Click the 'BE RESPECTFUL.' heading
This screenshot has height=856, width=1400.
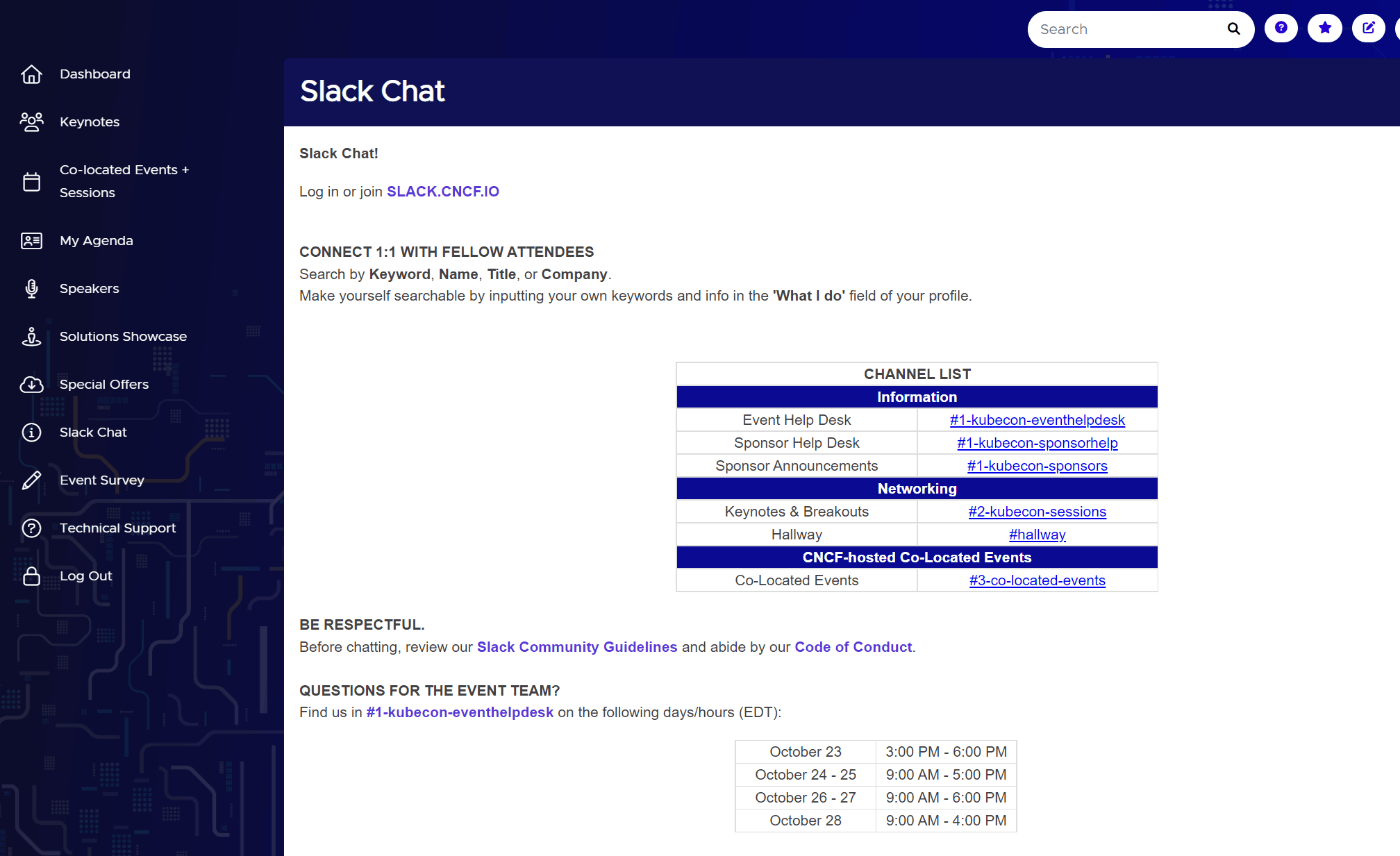coord(362,625)
